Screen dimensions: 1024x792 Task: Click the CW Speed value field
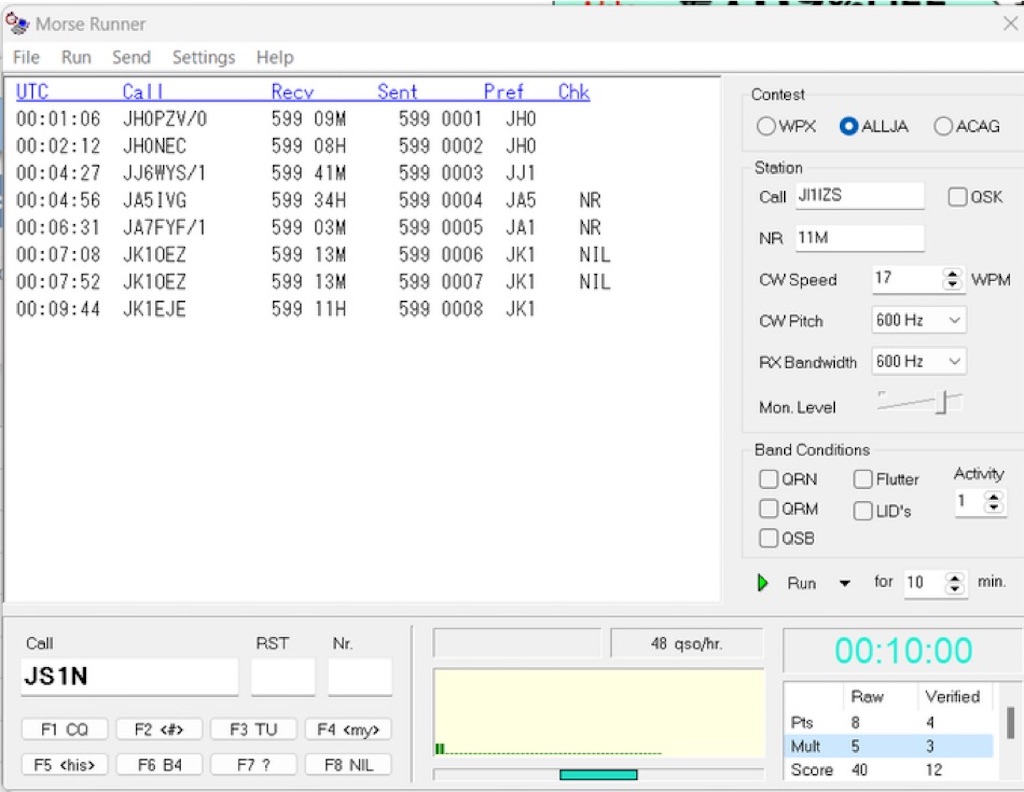[x=907, y=279]
